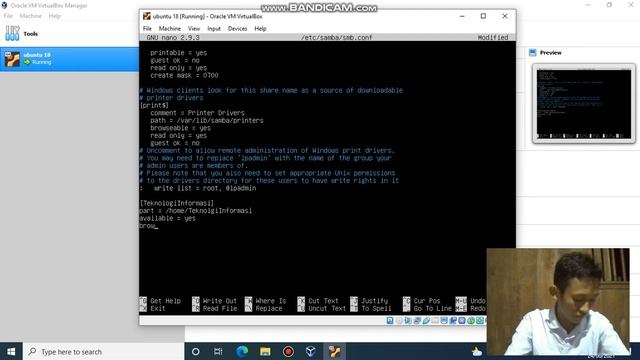Click the 'To Spell' nano shortcut
This screenshot has width=640, height=360.
(x=376, y=309)
